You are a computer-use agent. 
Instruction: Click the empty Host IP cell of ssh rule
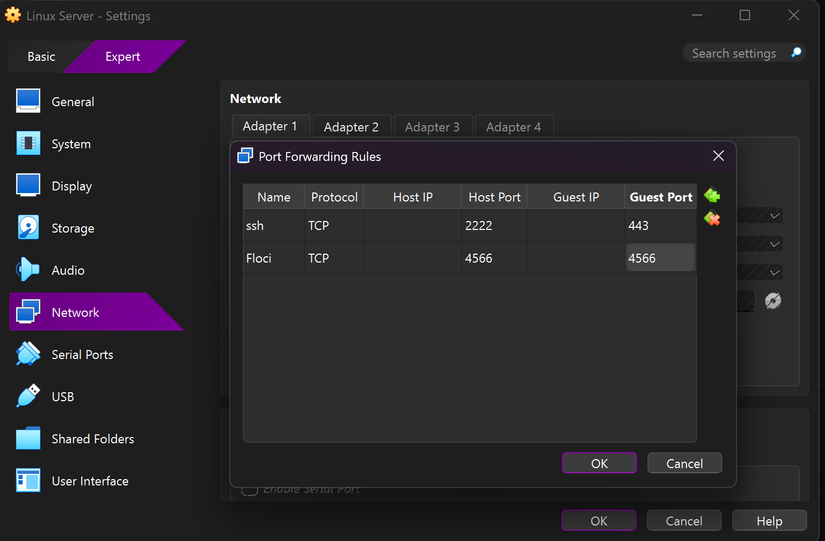click(412, 225)
